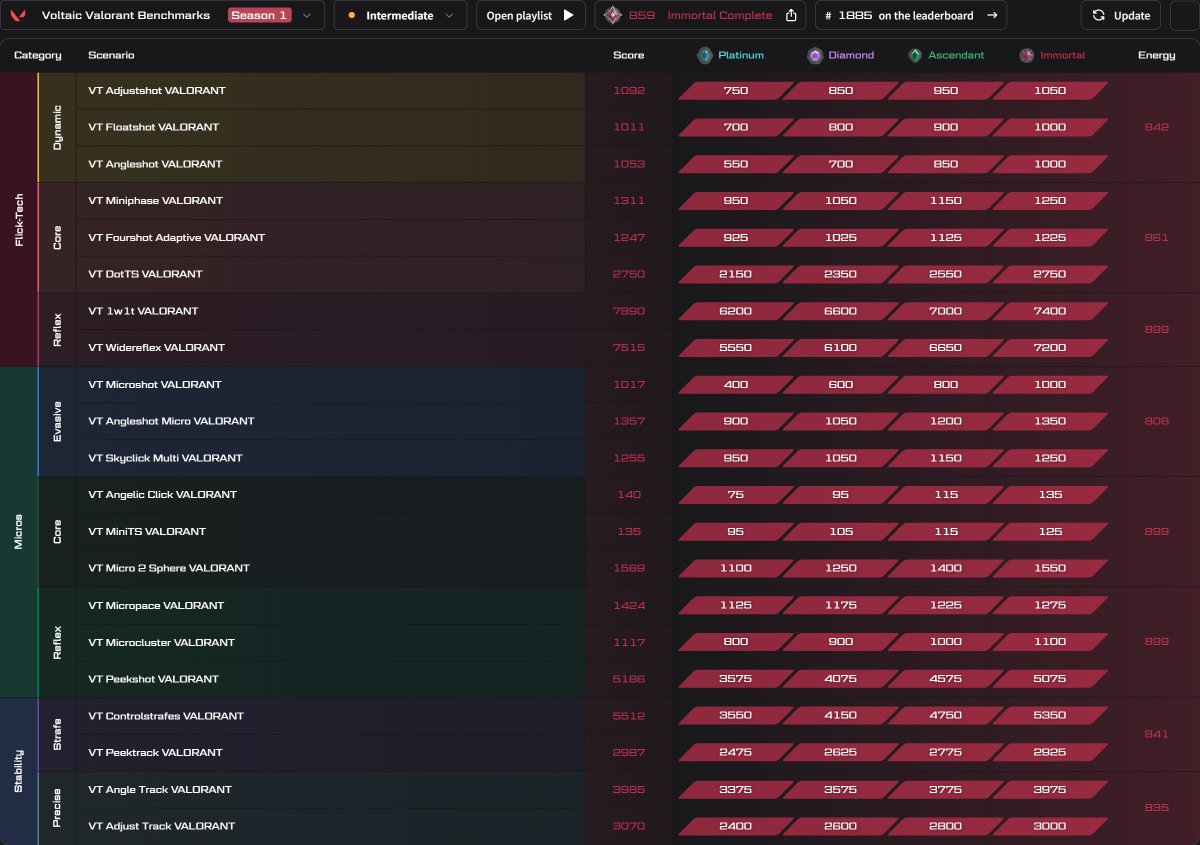Click the Scenario column header

click(x=111, y=55)
